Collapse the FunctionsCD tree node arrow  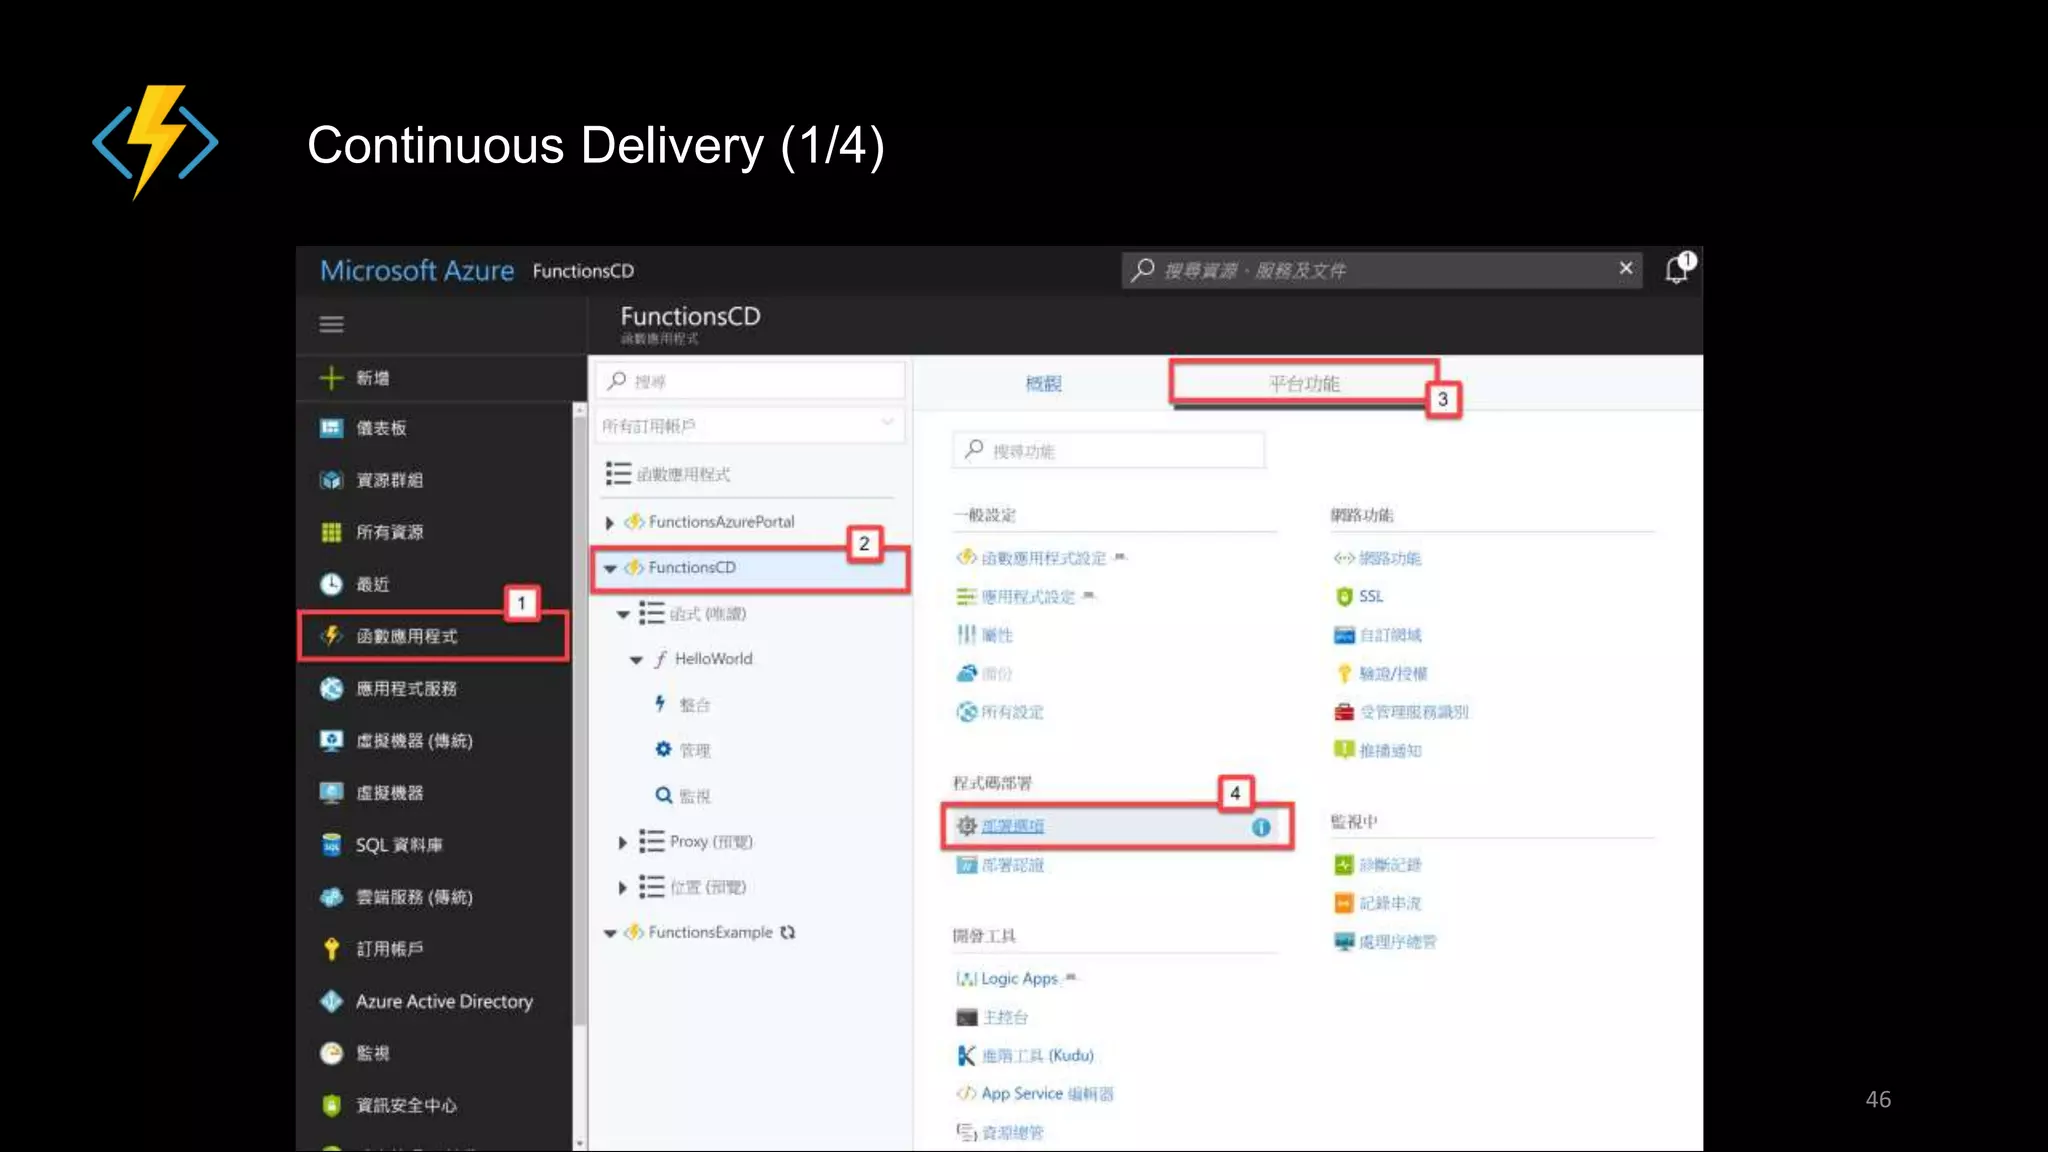pyautogui.click(x=610, y=568)
